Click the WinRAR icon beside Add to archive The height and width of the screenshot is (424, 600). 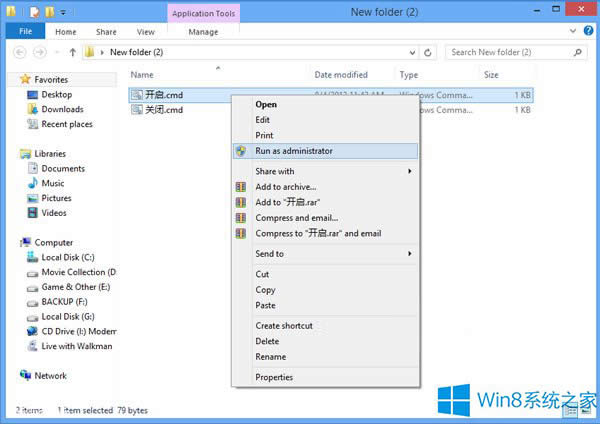tap(240, 187)
